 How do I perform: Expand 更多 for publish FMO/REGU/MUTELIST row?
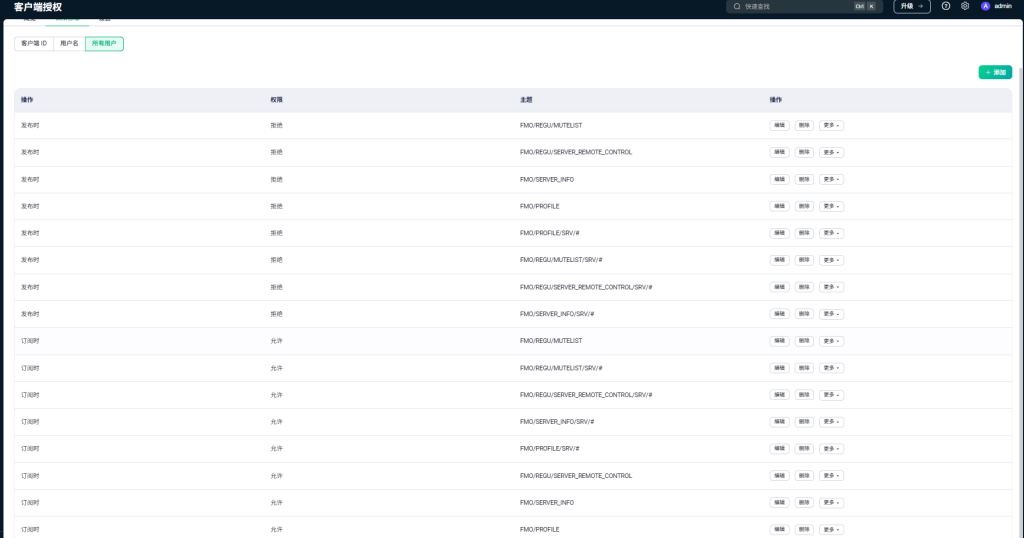click(831, 125)
